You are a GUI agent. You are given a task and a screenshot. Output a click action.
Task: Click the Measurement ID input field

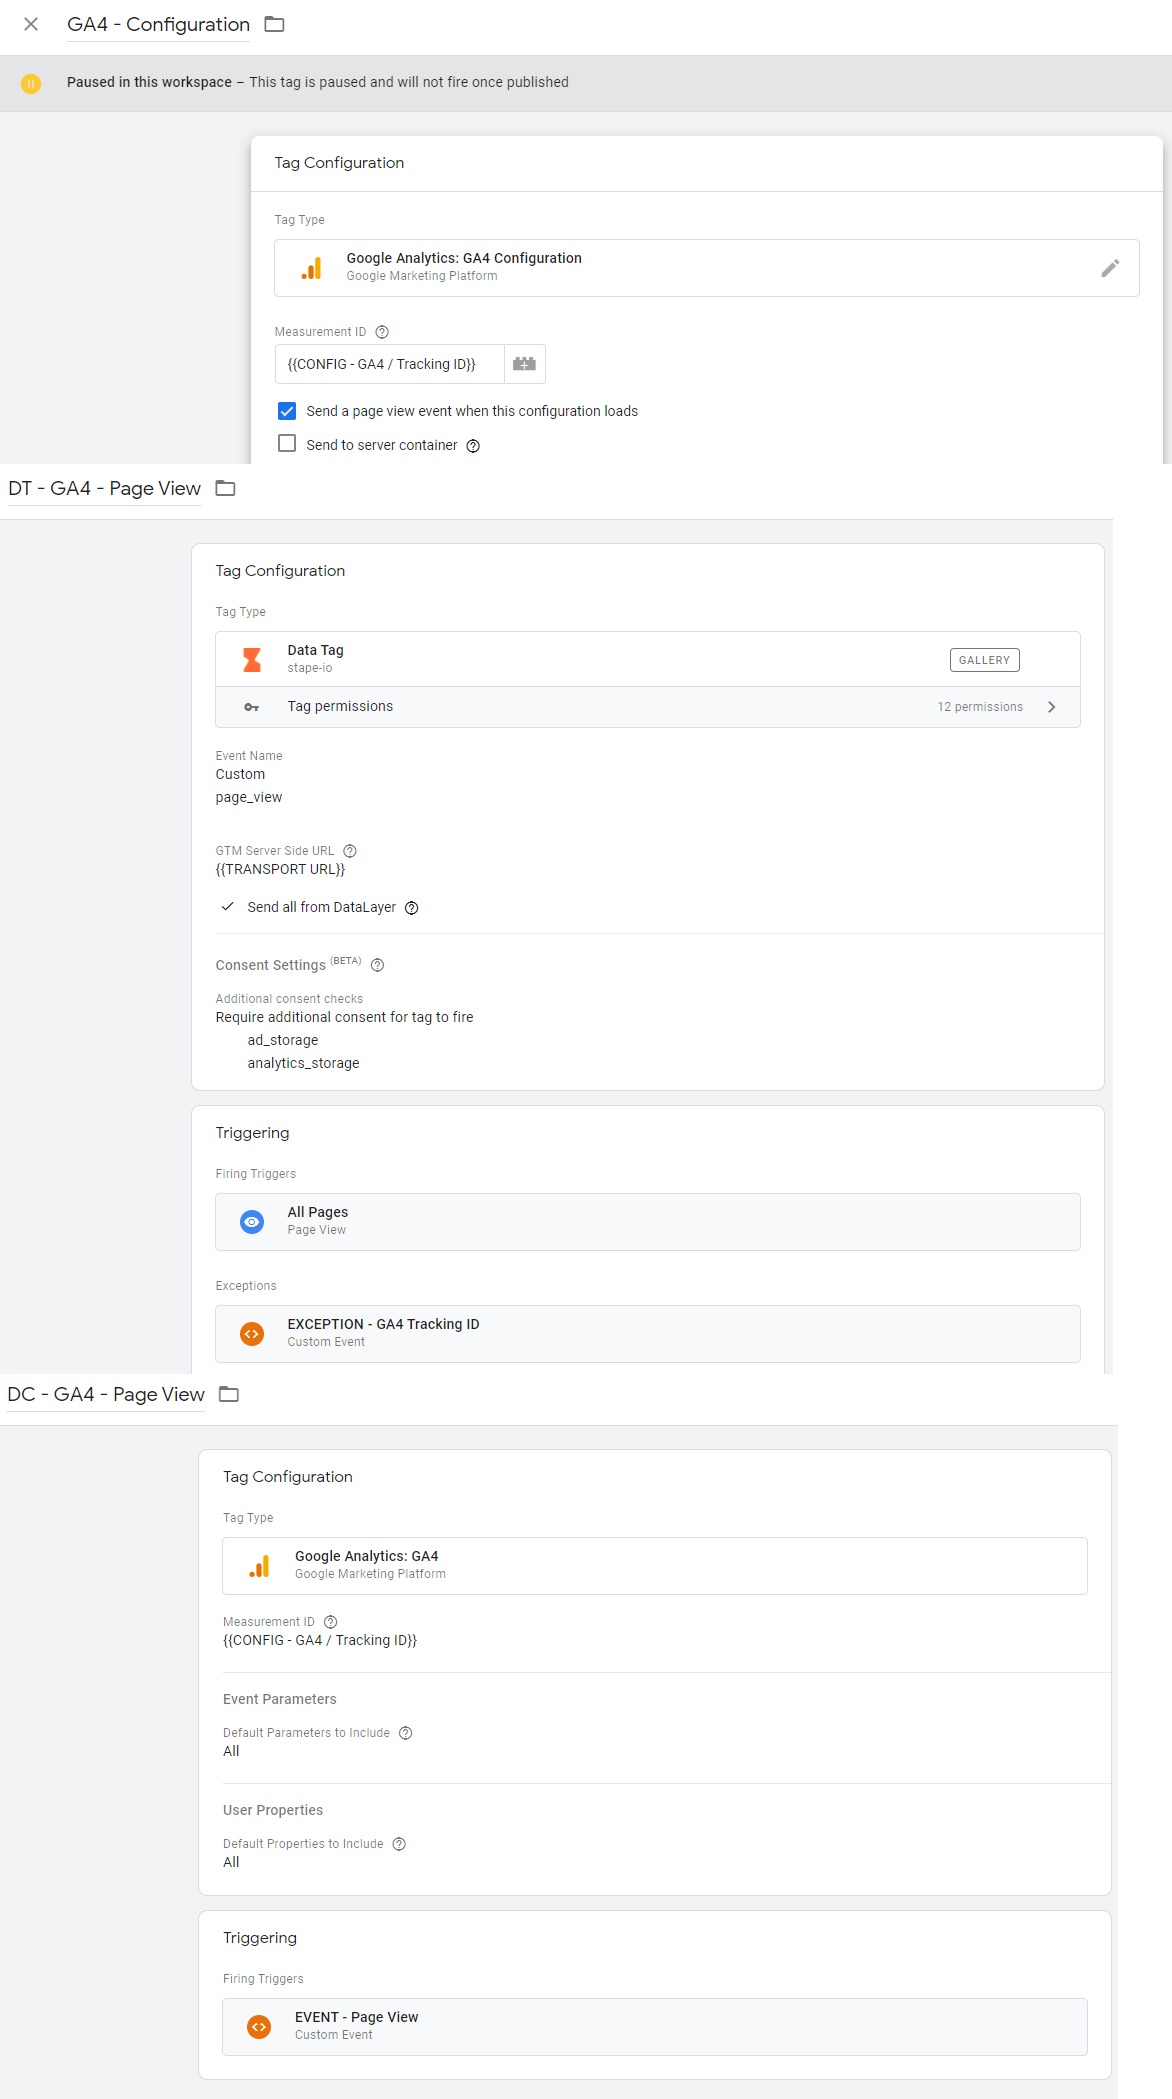point(390,364)
